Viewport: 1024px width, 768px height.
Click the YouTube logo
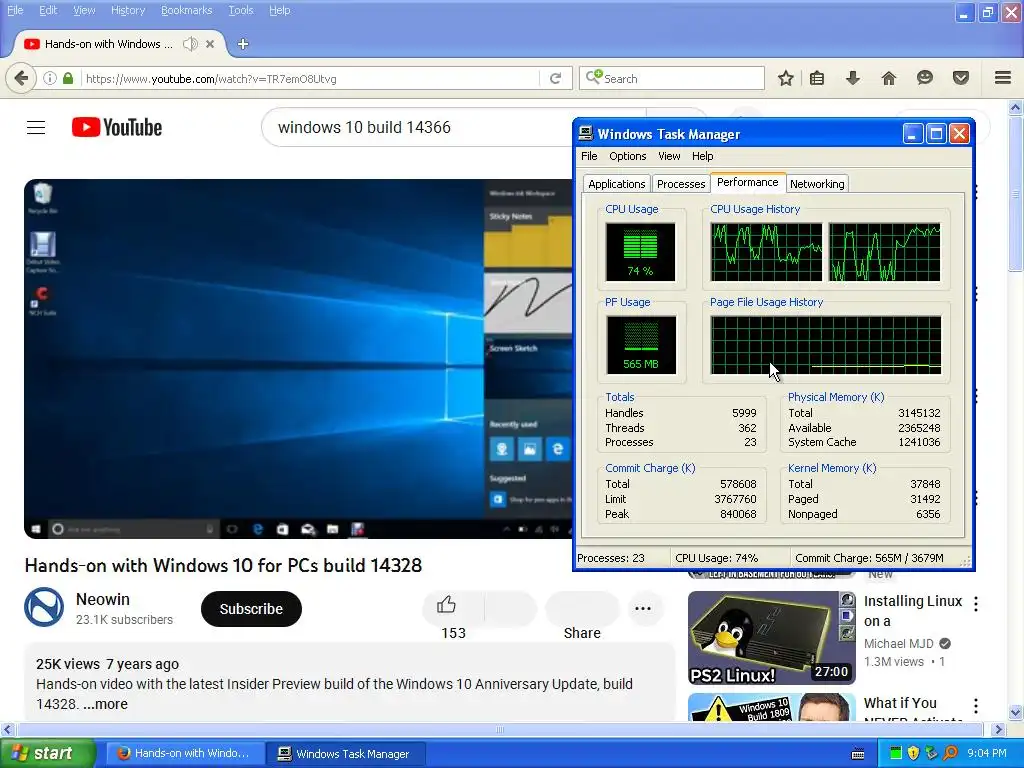(117, 127)
